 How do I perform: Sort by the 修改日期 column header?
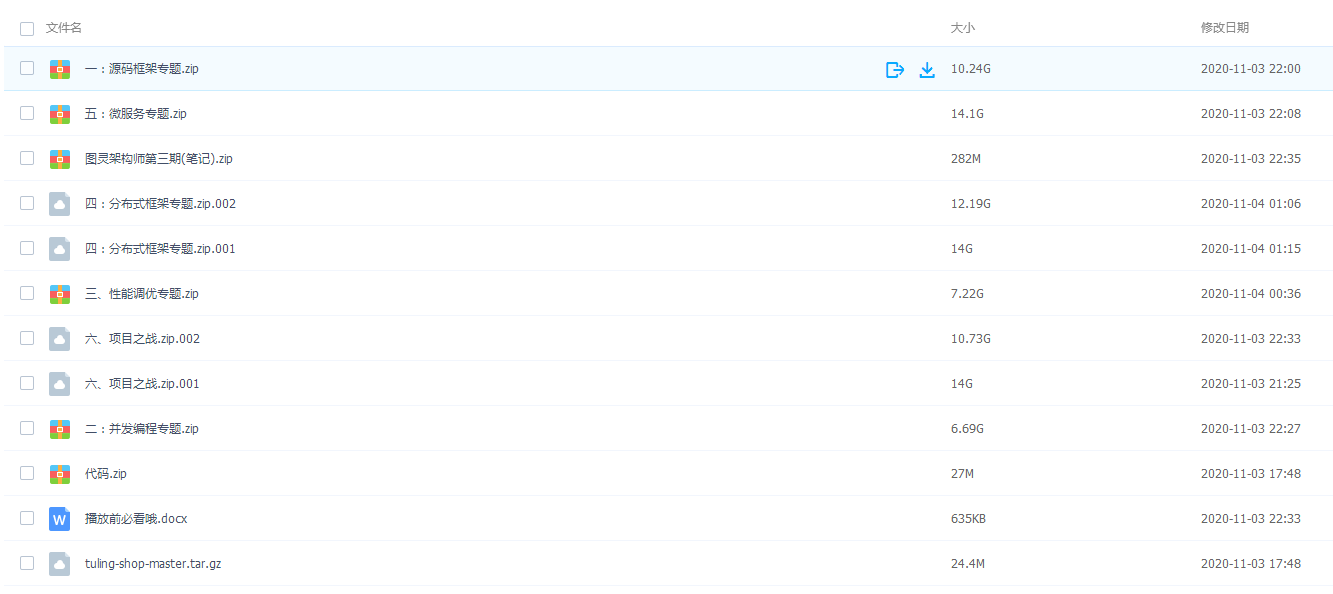(x=1225, y=28)
